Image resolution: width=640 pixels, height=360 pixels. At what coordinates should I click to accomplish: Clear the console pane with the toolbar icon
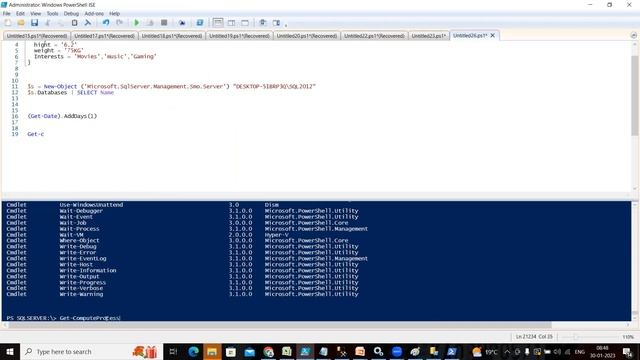click(x=88, y=23)
